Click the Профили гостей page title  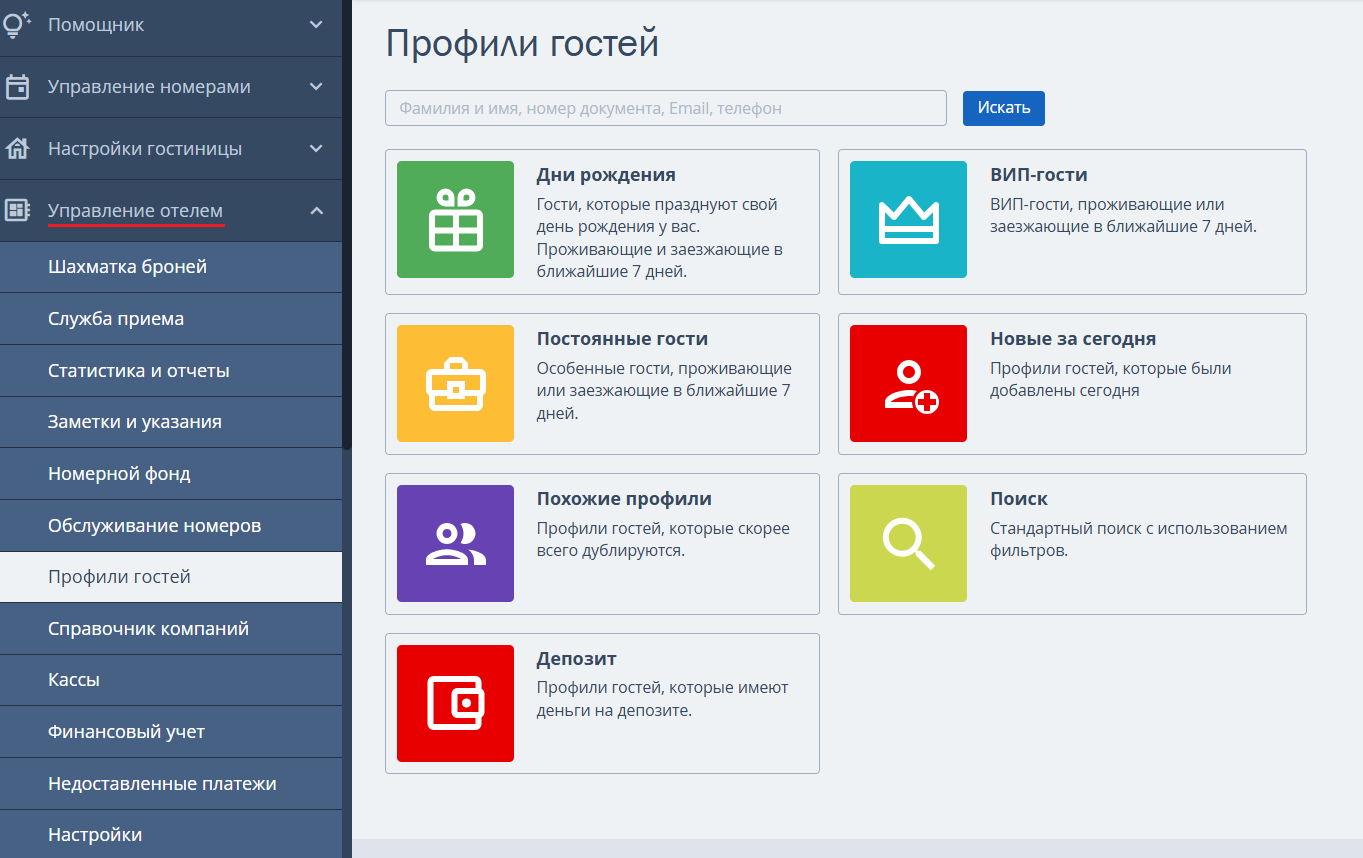tap(522, 45)
